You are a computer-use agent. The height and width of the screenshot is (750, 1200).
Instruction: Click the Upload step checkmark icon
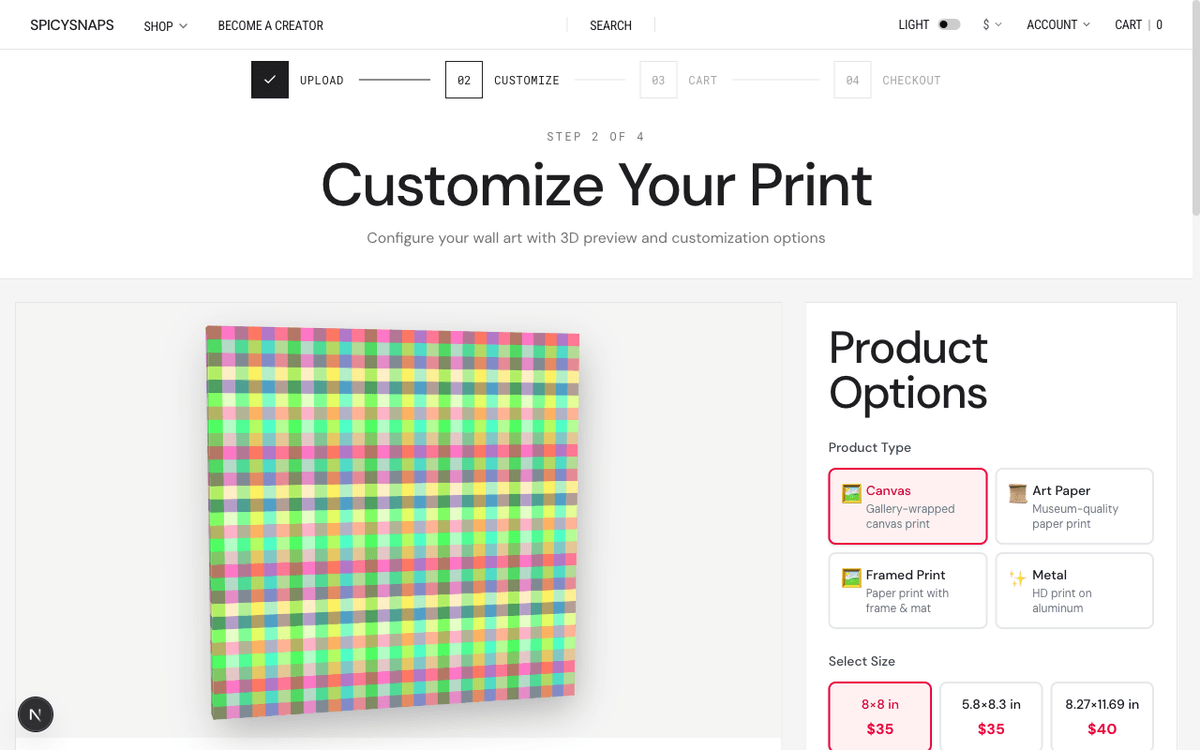pos(270,80)
